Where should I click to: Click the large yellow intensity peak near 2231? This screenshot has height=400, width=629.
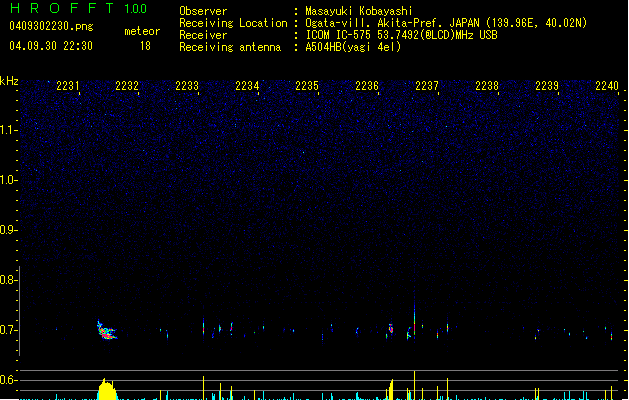pos(107,389)
